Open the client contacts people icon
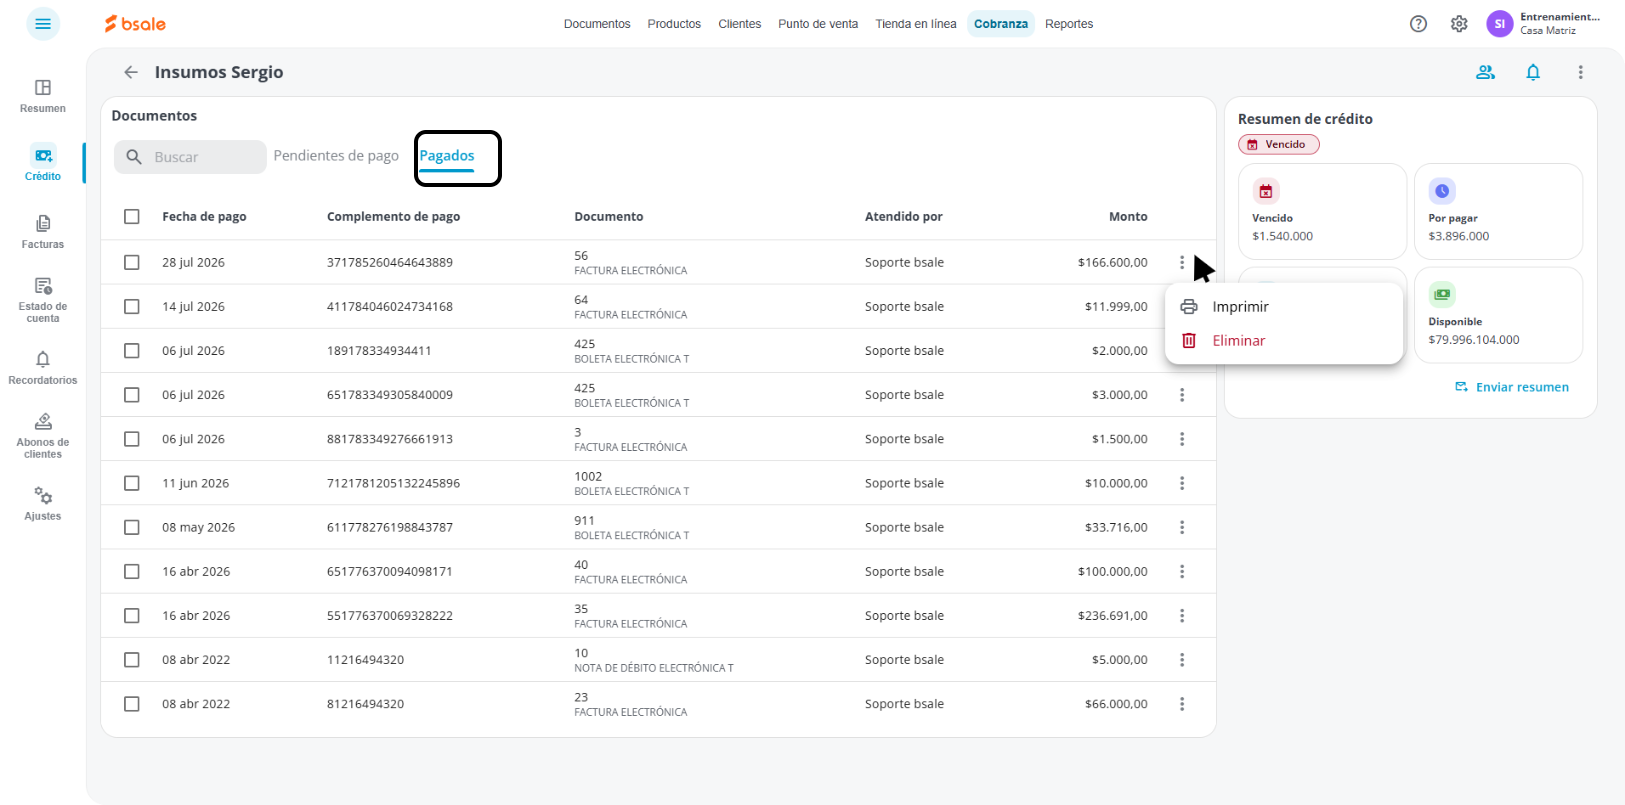The width and height of the screenshot is (1625, 805). click(1485, 72)
